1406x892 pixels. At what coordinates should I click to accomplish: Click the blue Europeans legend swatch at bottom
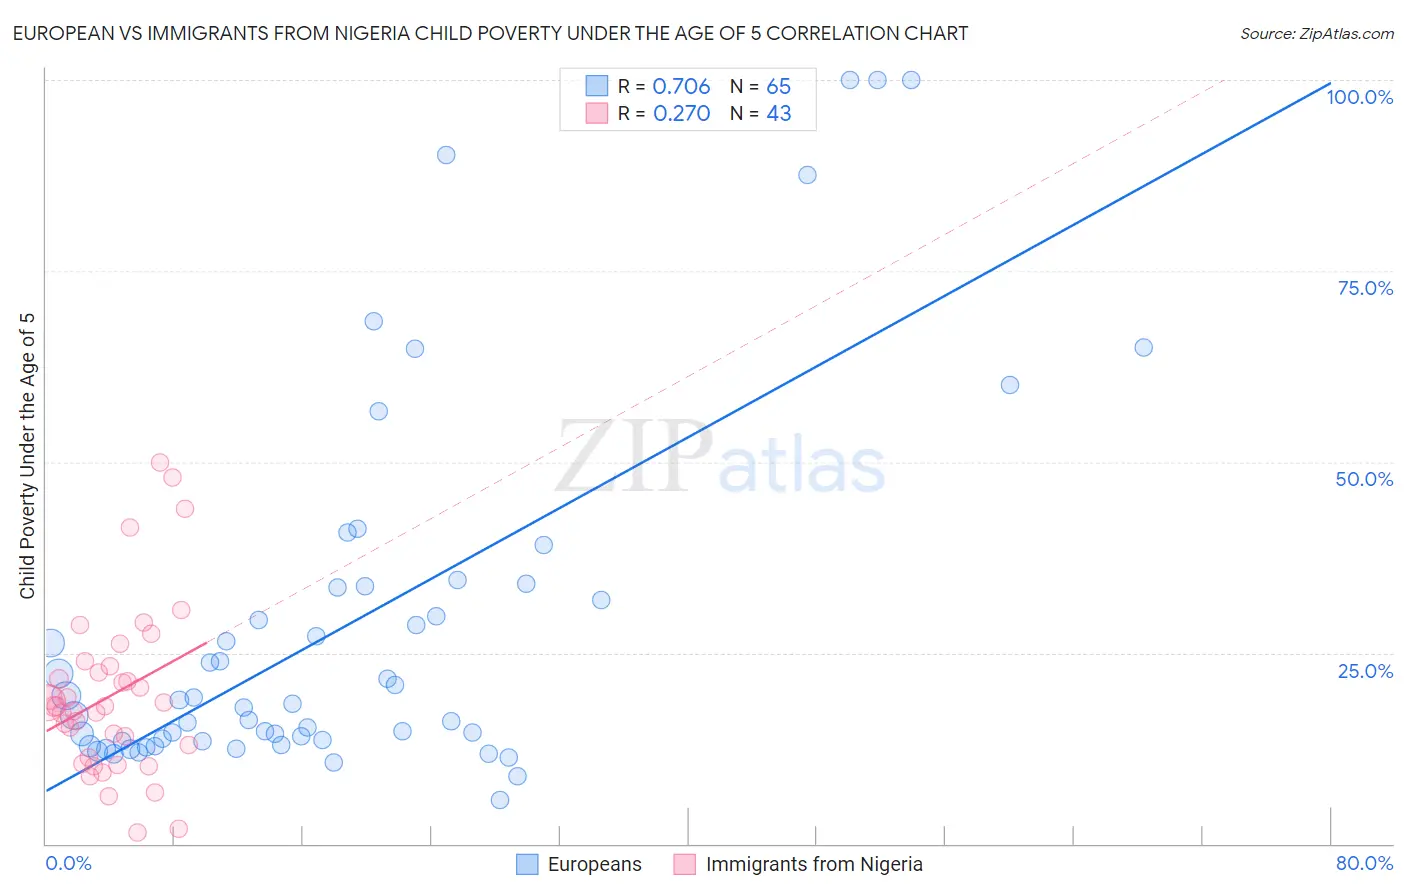click(x=527, y=864)
